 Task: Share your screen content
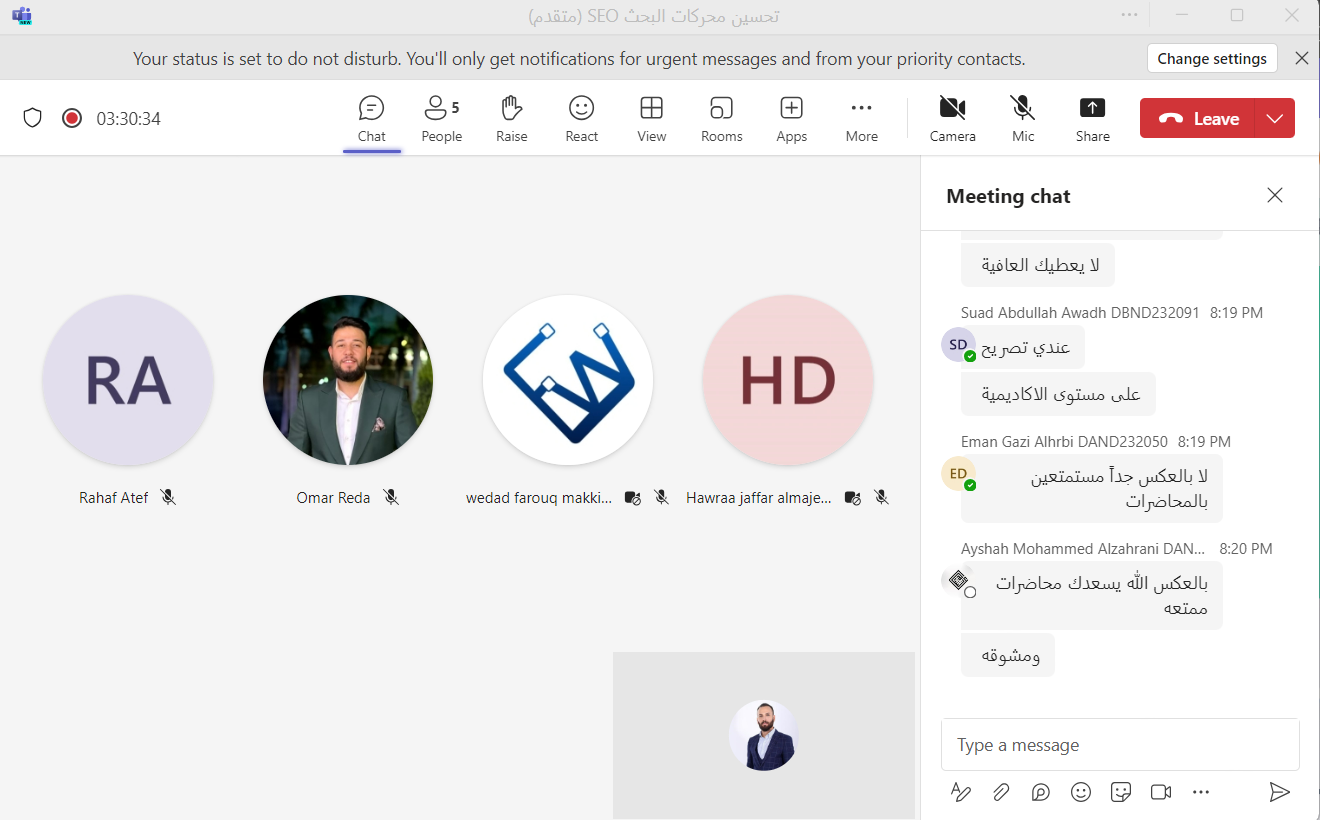click(x=1093, y=119)
